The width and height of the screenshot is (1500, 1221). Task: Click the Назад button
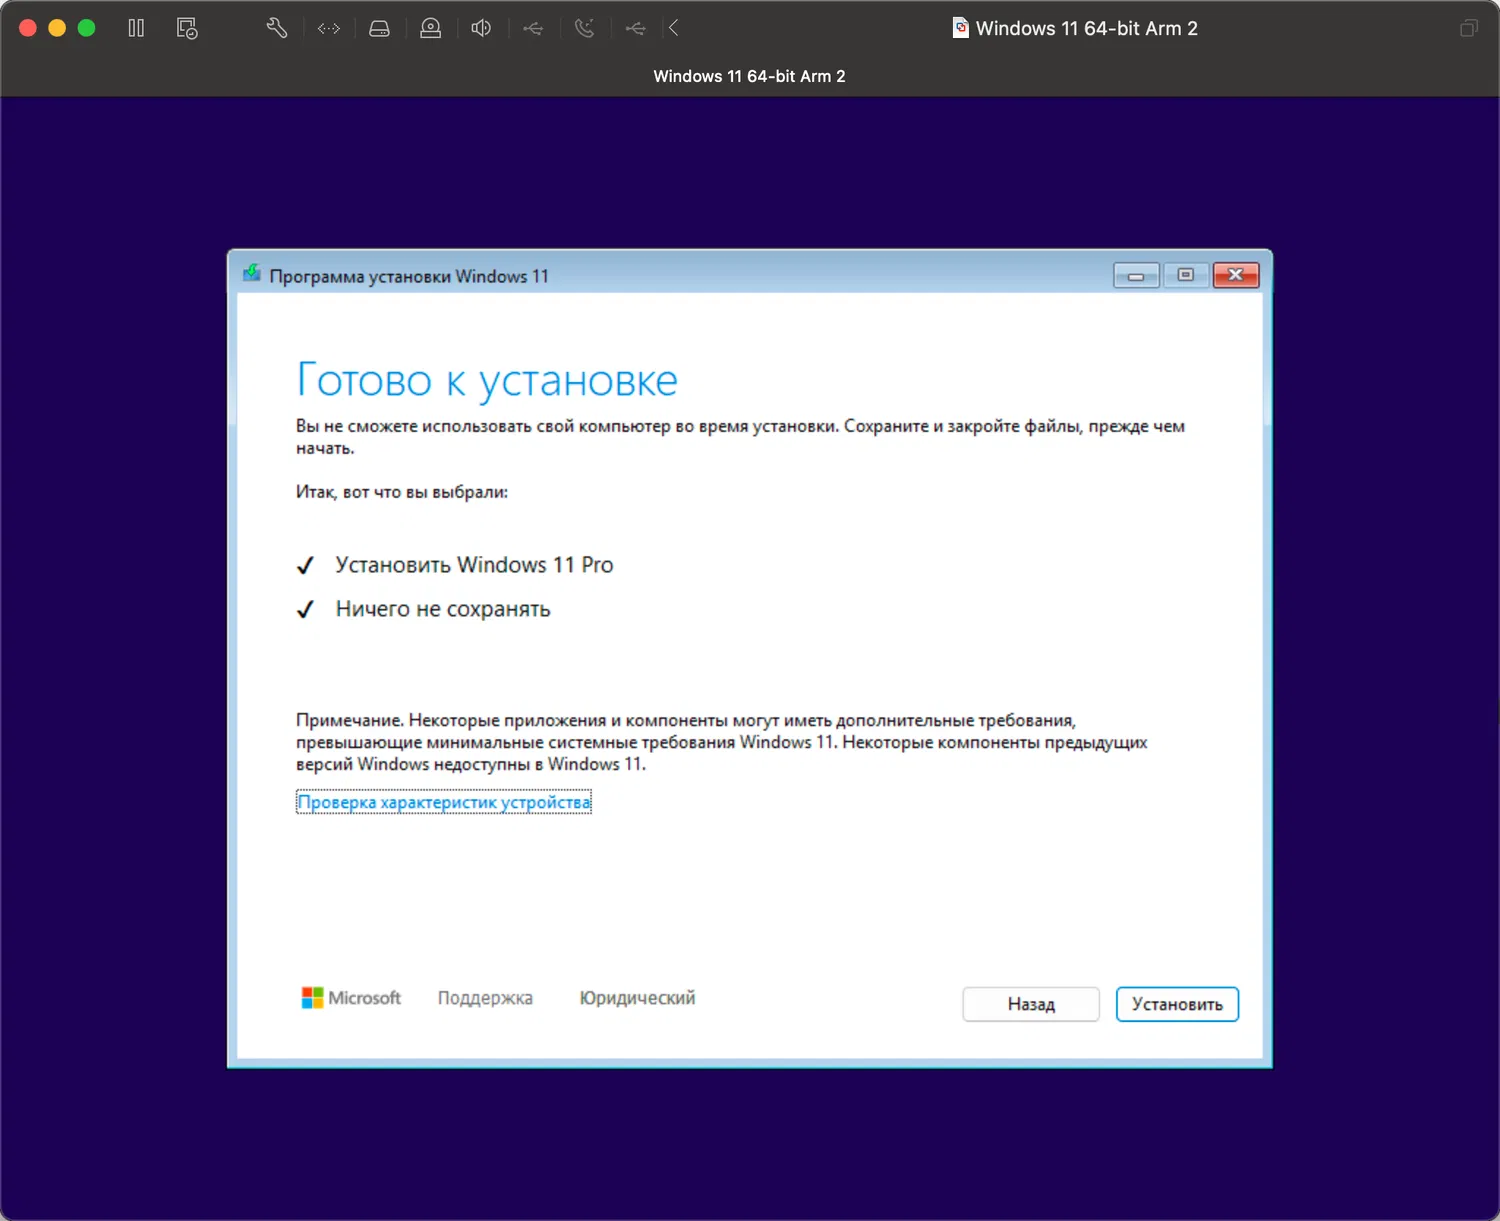point(1031,1004)
